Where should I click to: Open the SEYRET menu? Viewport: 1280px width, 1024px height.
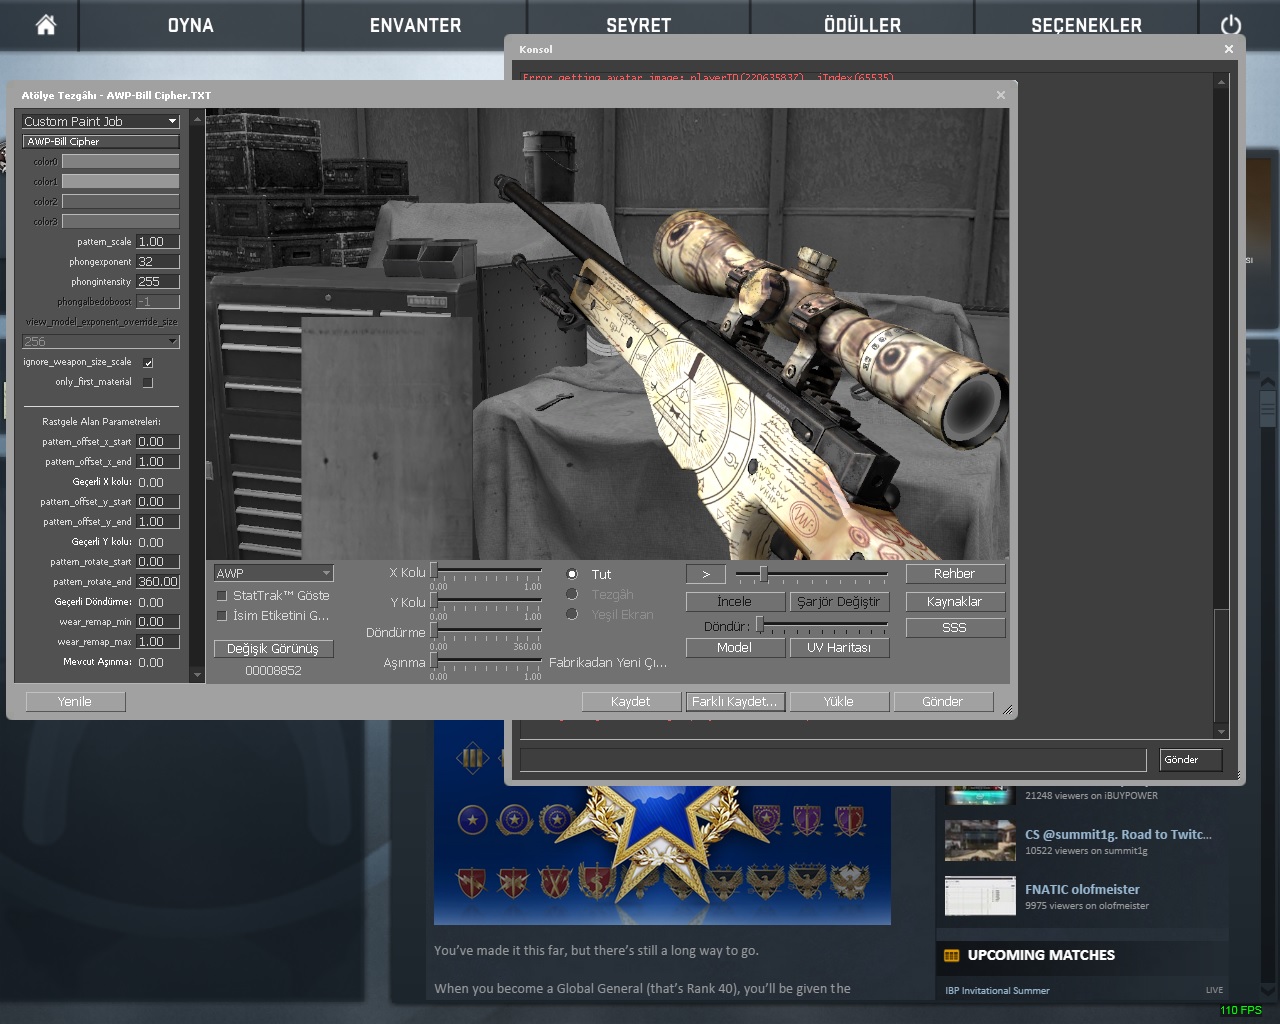[x=638, y=25]
